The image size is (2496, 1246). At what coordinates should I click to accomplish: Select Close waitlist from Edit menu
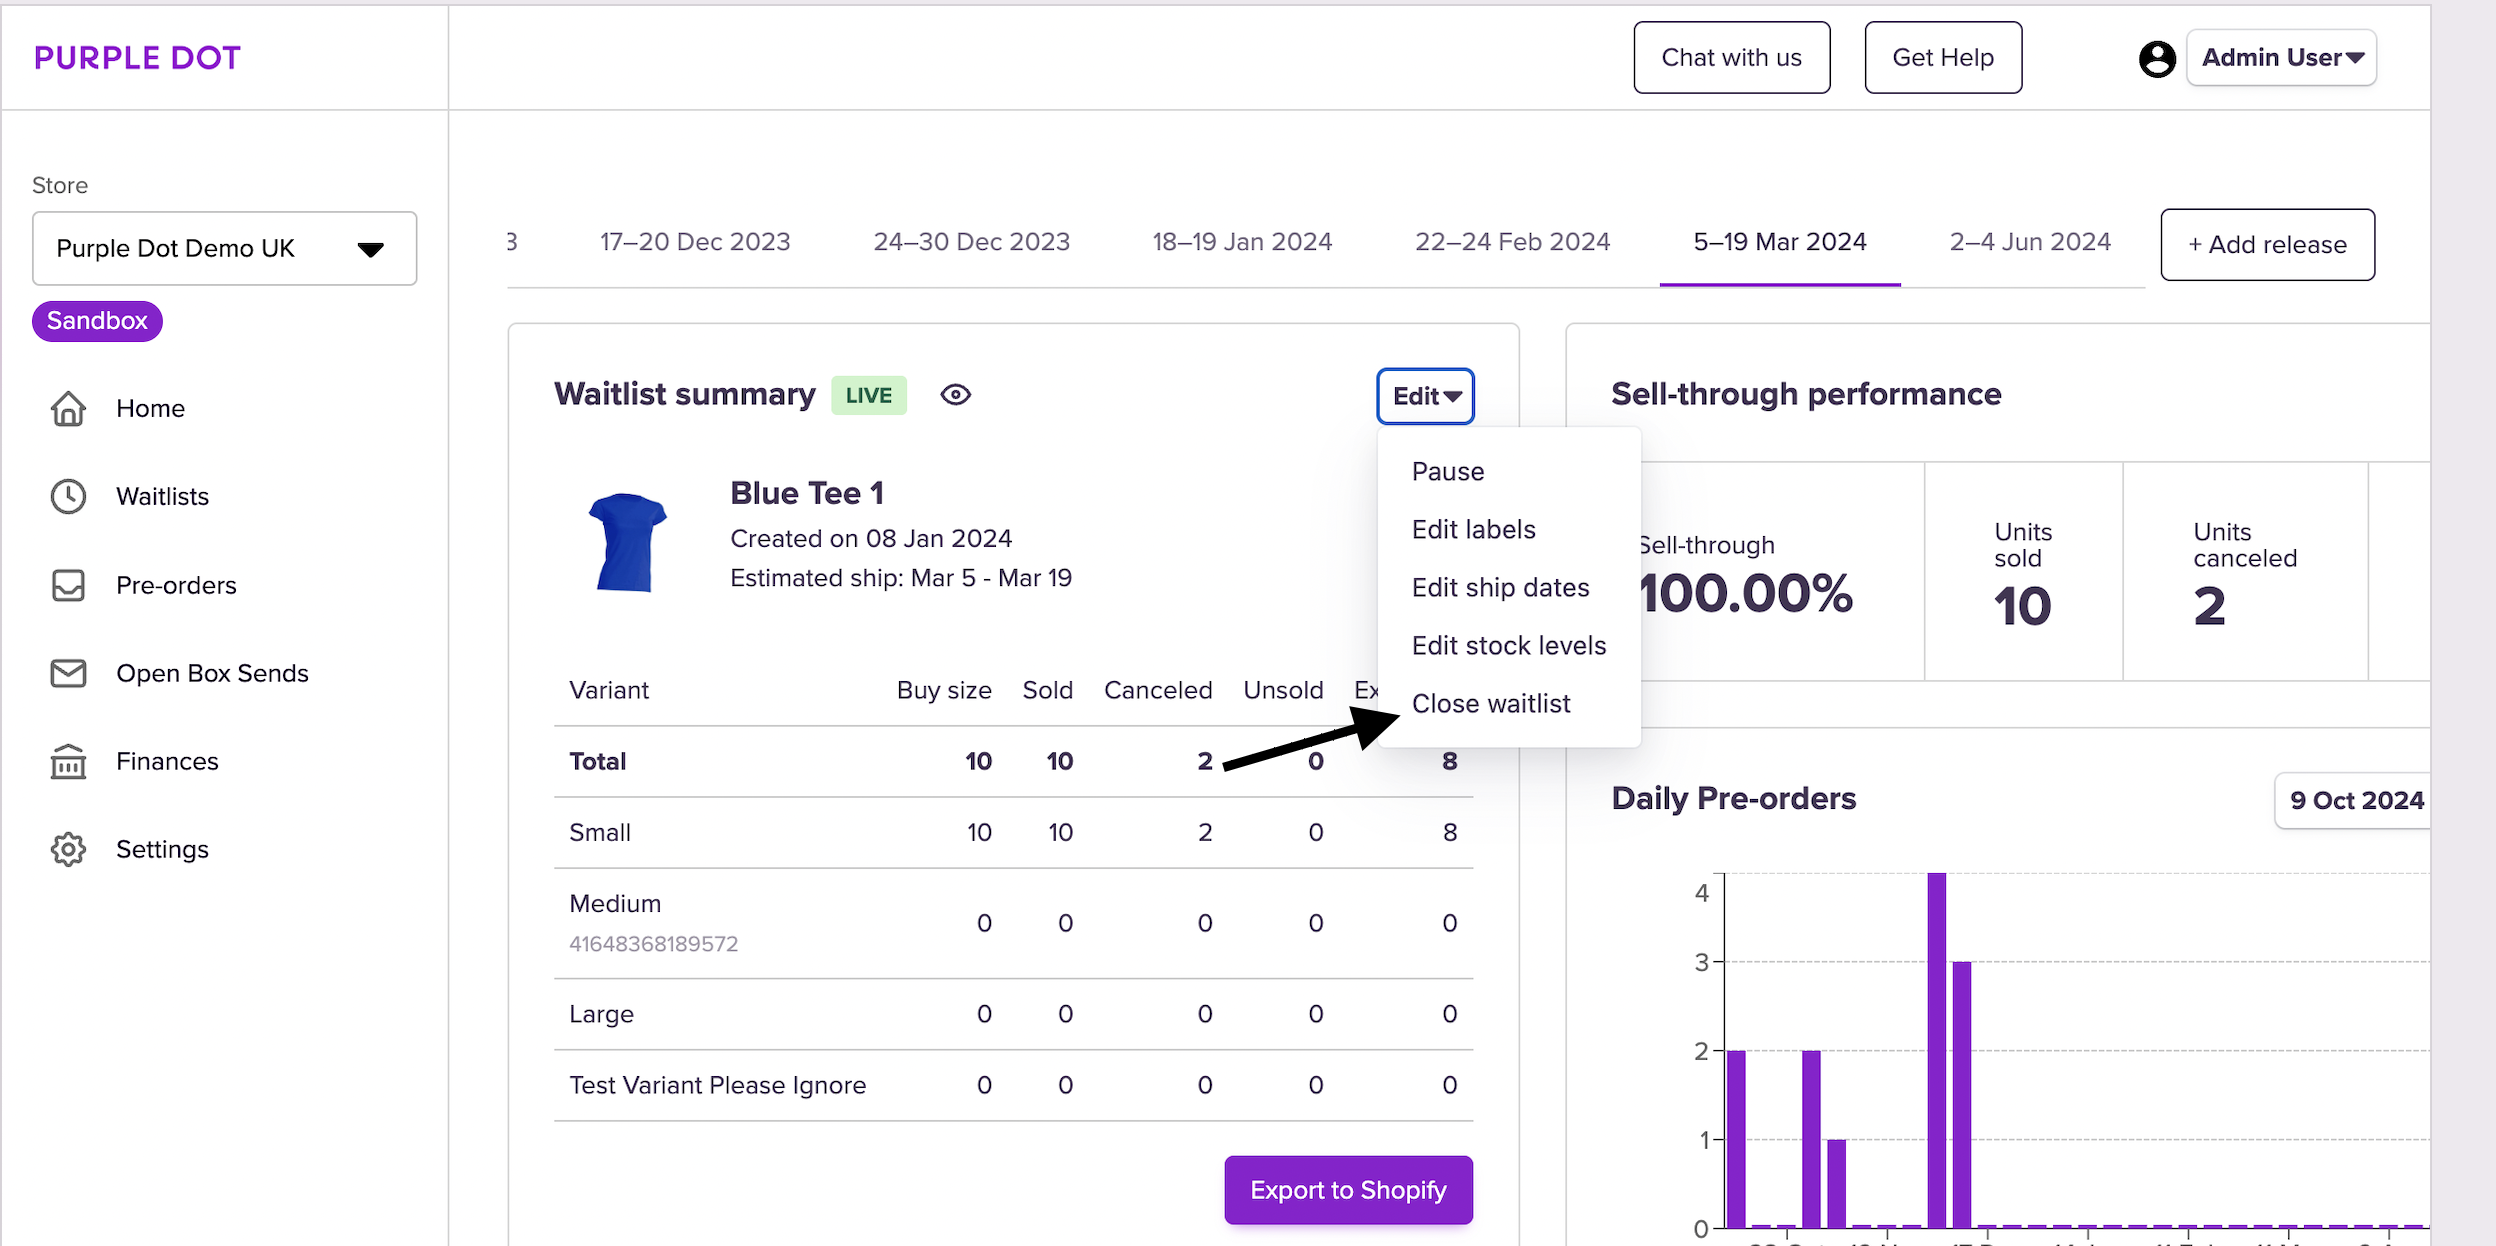pos(1490,704)
